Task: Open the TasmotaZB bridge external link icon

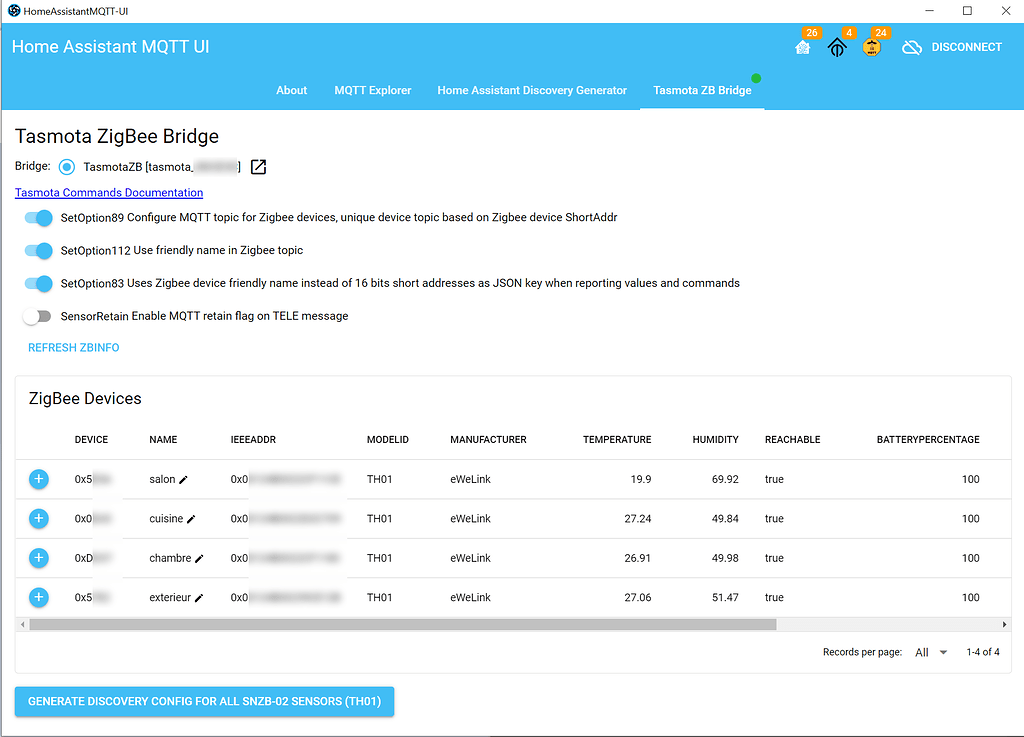Action: click(x=259, y=167)
